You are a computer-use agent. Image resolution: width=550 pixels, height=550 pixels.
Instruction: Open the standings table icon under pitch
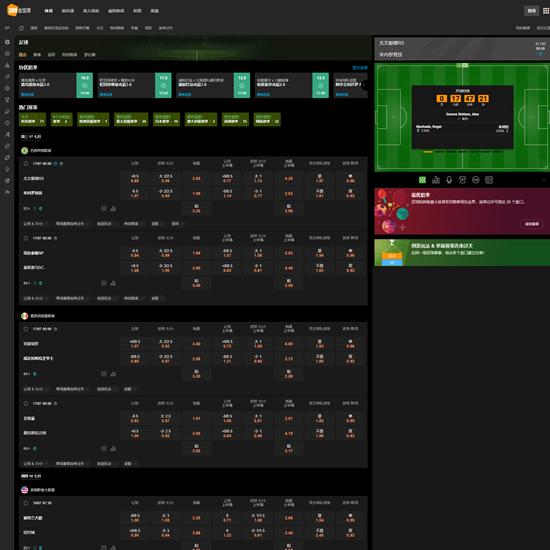pyautogui.click(x=489, y=180)
